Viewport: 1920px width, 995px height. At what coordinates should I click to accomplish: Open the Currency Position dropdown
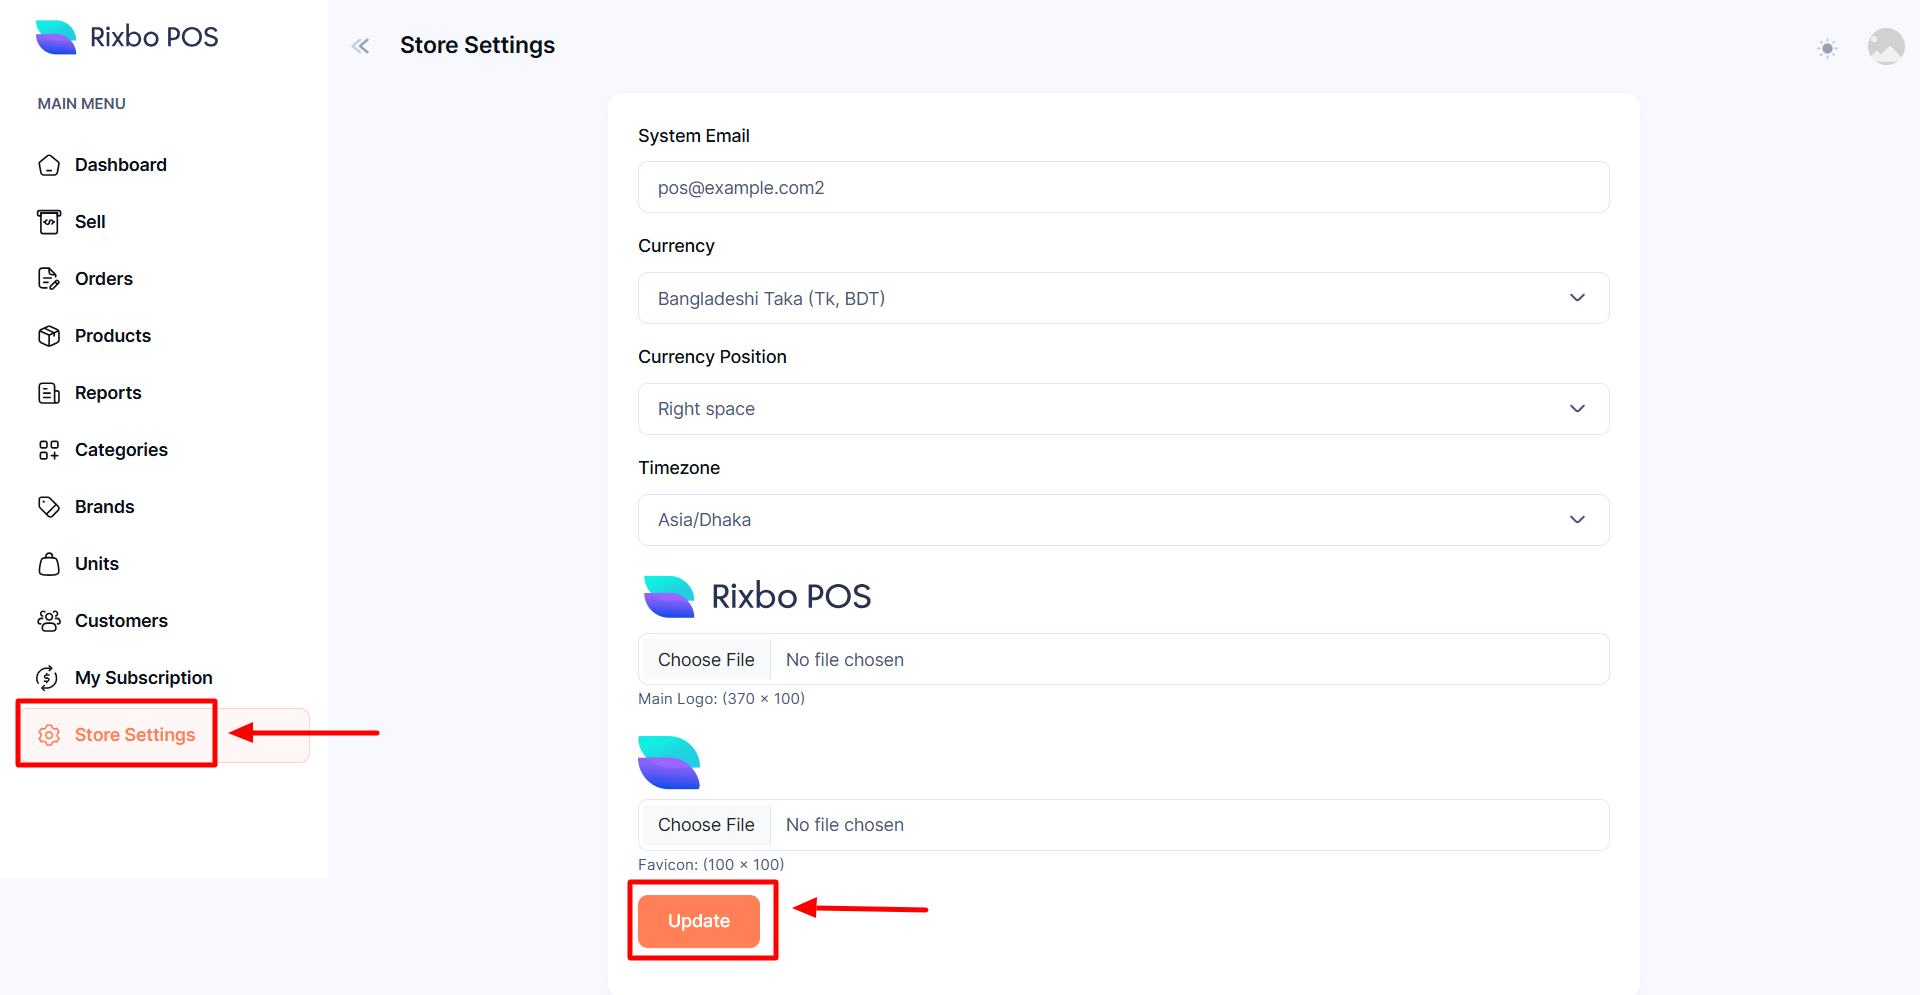(1123, 409)
